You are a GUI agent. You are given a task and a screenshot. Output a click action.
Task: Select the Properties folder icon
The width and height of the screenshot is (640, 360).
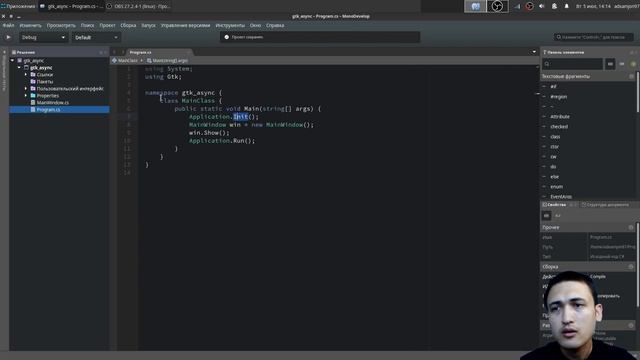tap(33, 96)
